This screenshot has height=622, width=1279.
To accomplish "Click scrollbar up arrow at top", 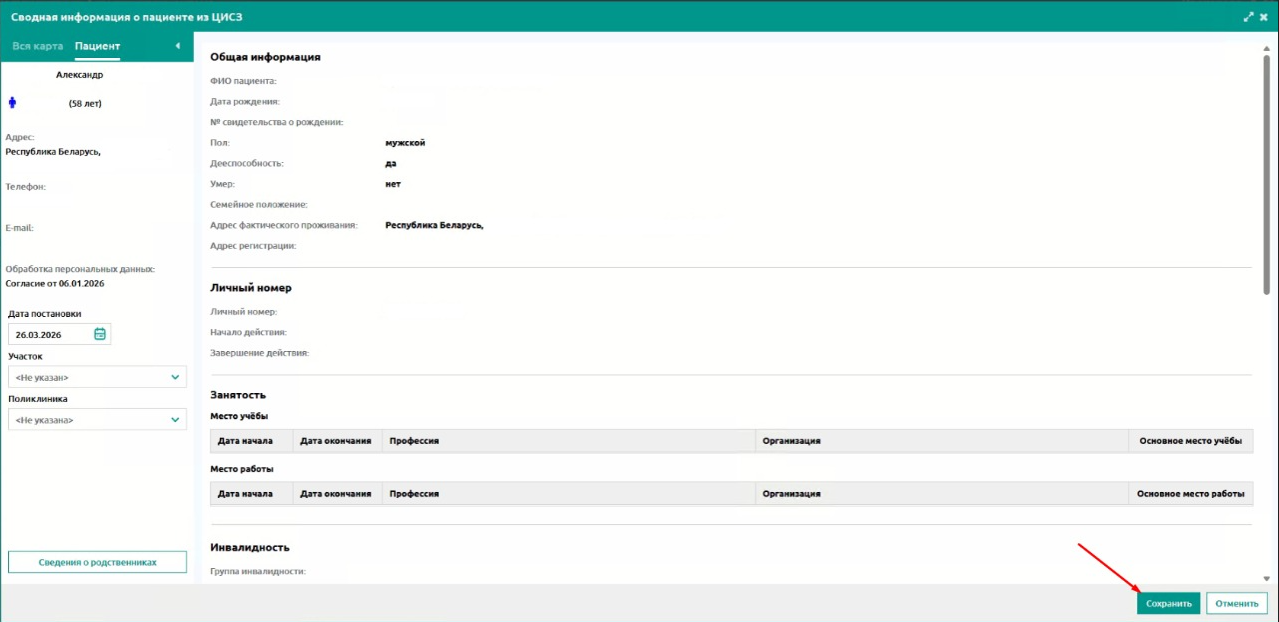I will click(x=1267, y=46).
